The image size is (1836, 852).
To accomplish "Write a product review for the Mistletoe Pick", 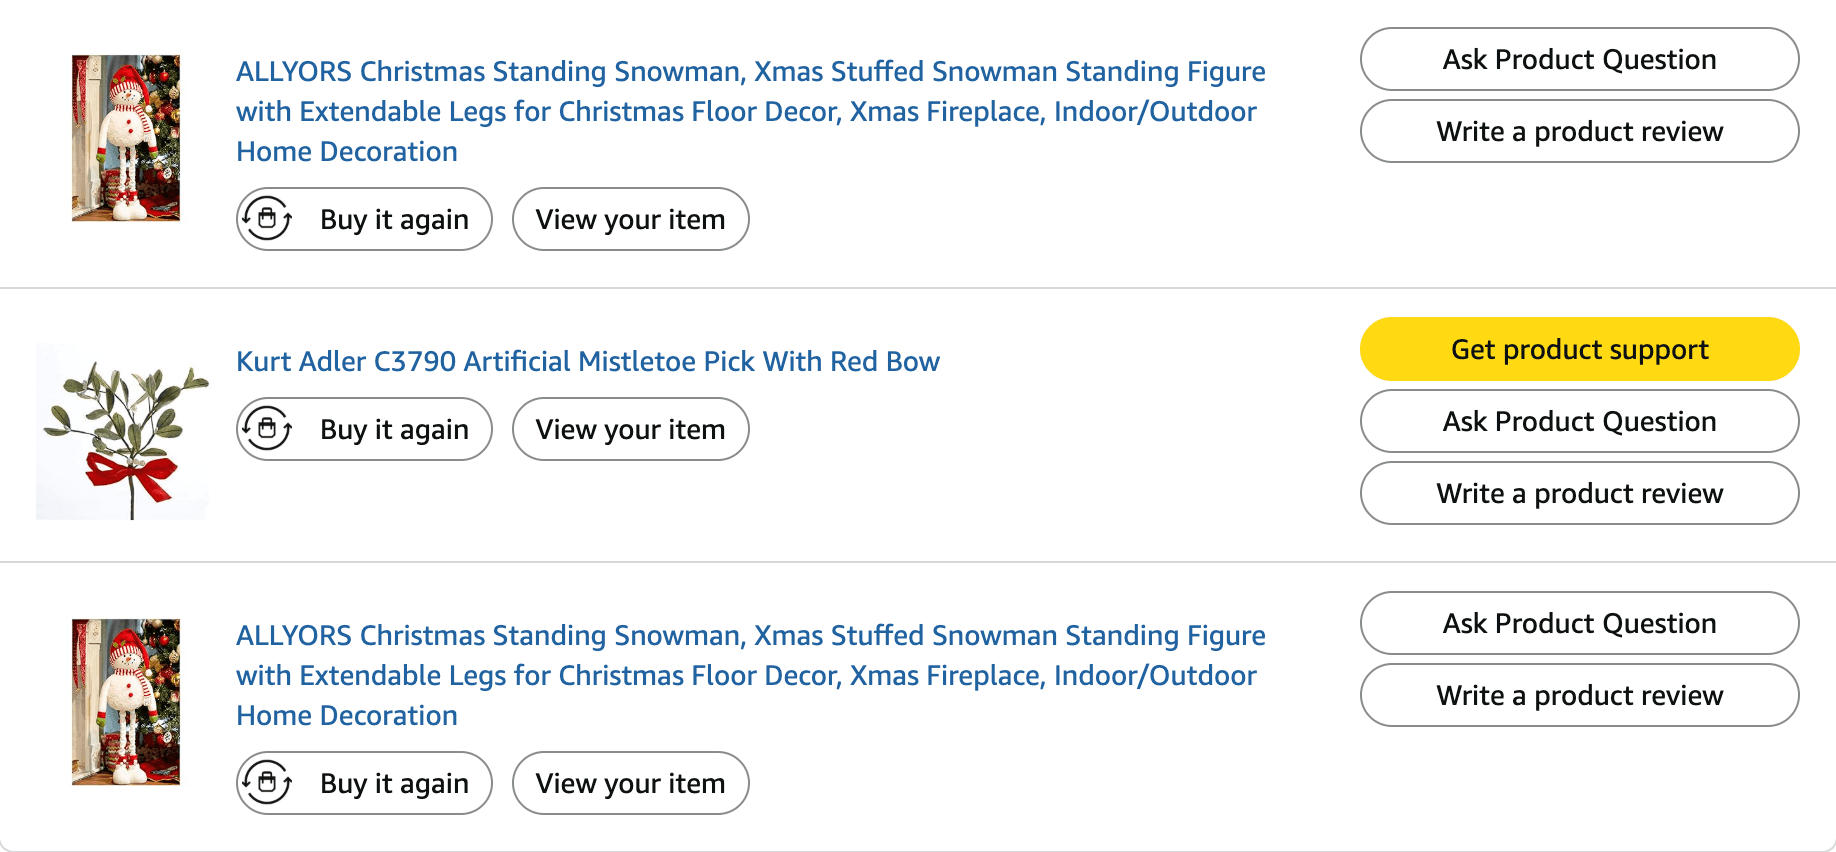I will click(1579, 493).
